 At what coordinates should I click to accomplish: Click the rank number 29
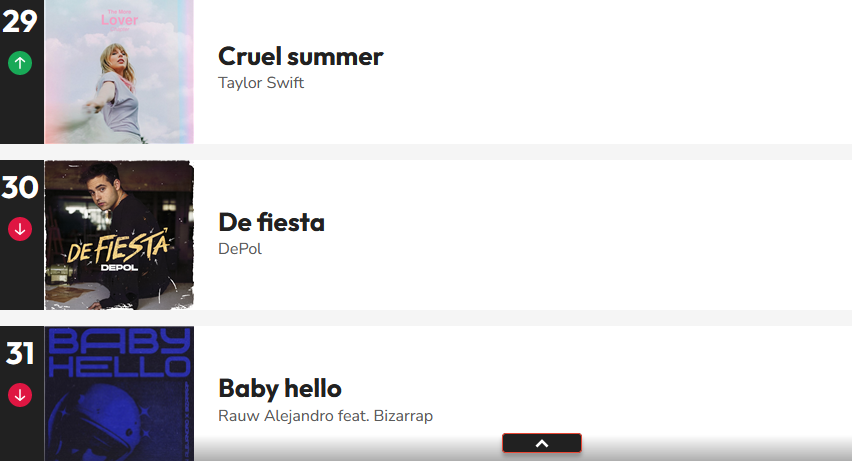20,22
